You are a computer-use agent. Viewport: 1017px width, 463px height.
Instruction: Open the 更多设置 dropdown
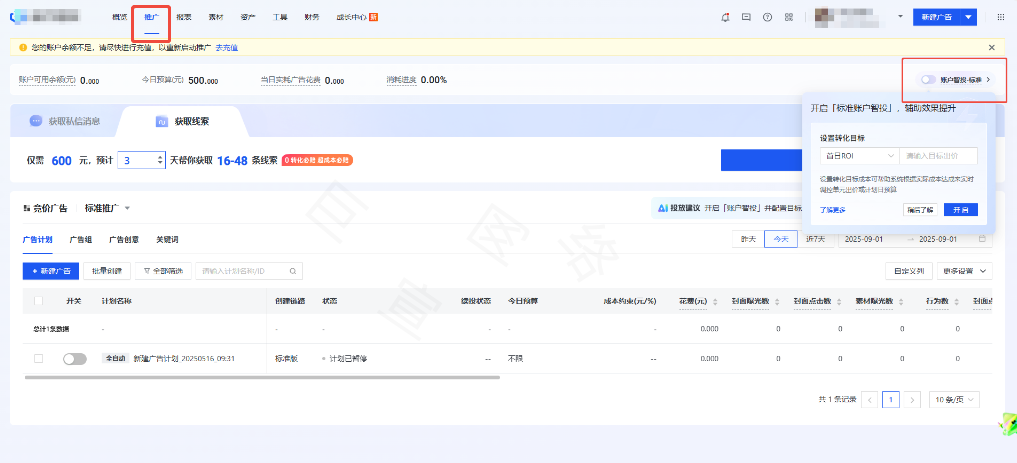coord(964,271)
